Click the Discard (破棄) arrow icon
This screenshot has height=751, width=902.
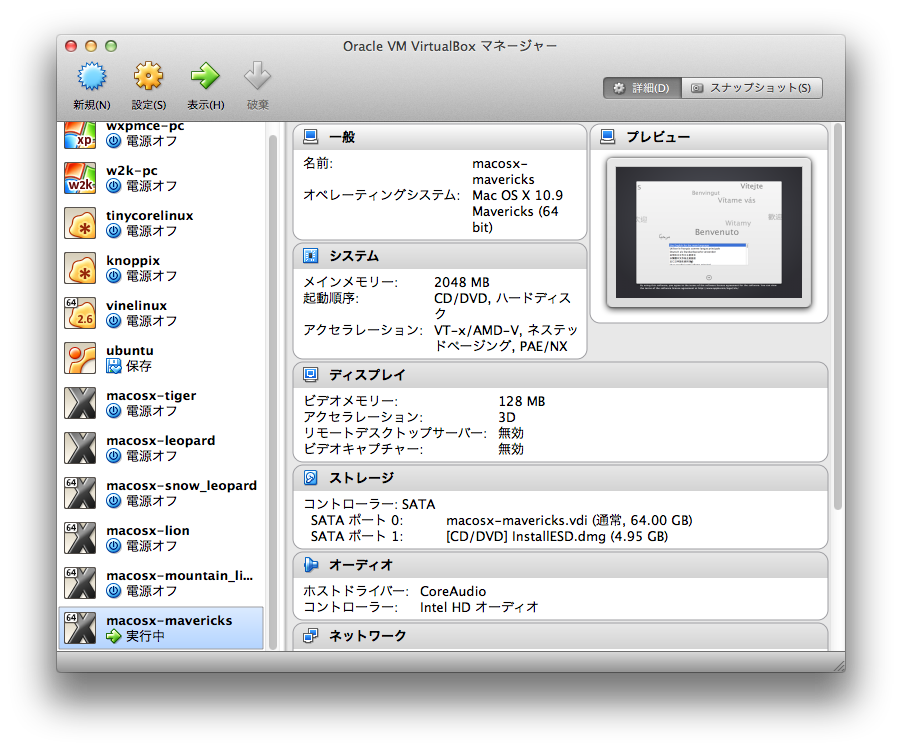click(258, 77)
